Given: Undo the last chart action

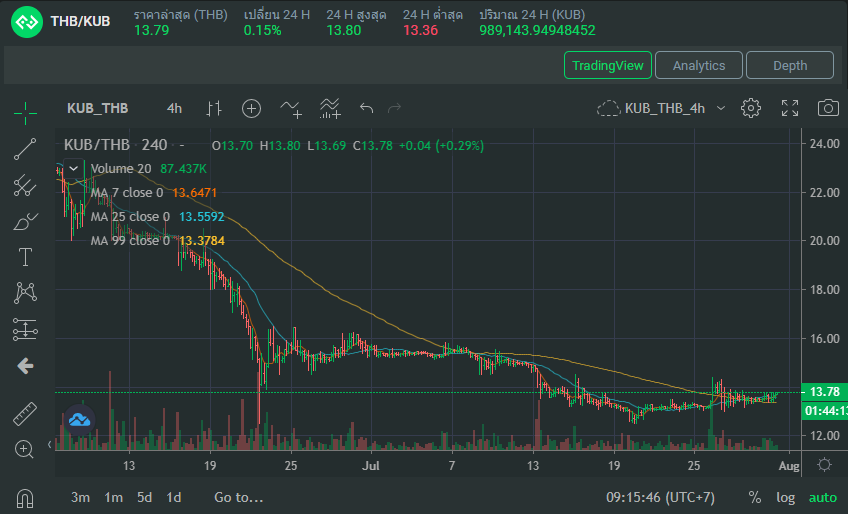Looking at the screenshot, I should [x=367, y=108].
